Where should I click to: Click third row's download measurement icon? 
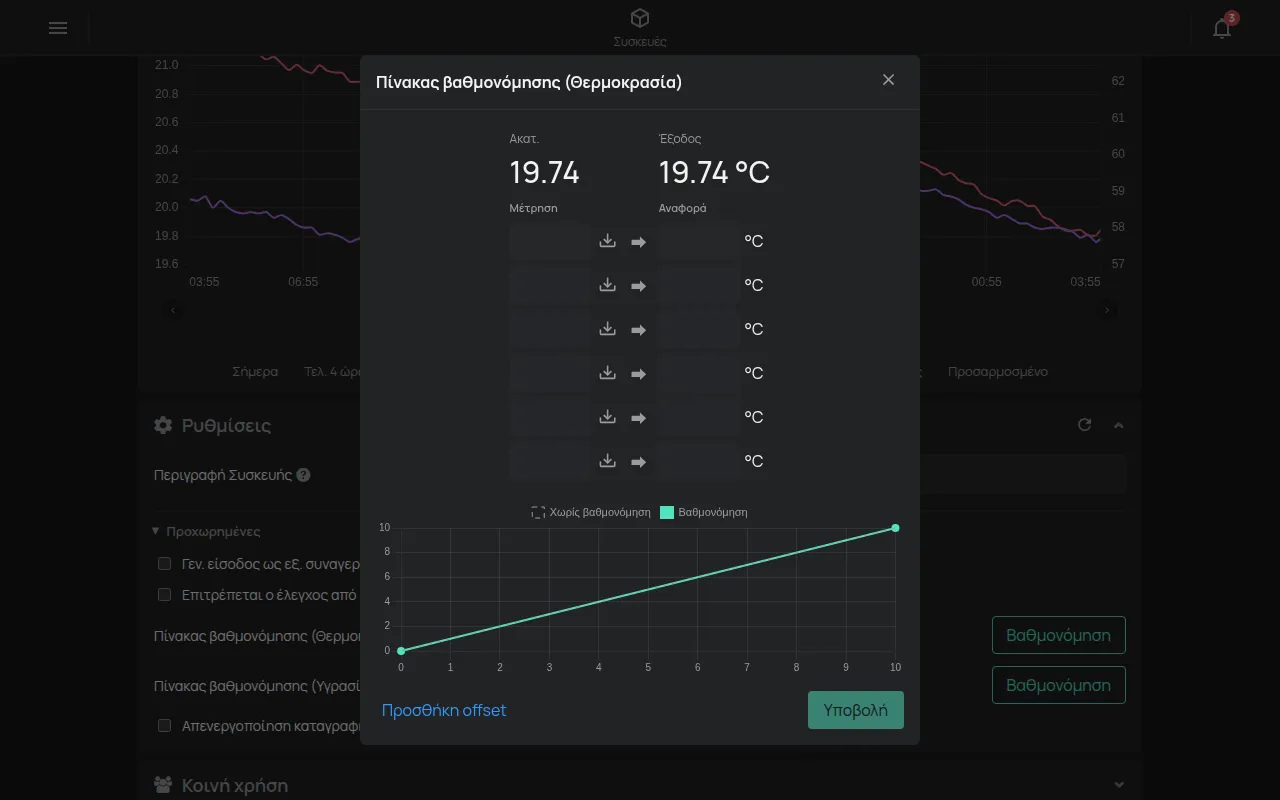607,329
